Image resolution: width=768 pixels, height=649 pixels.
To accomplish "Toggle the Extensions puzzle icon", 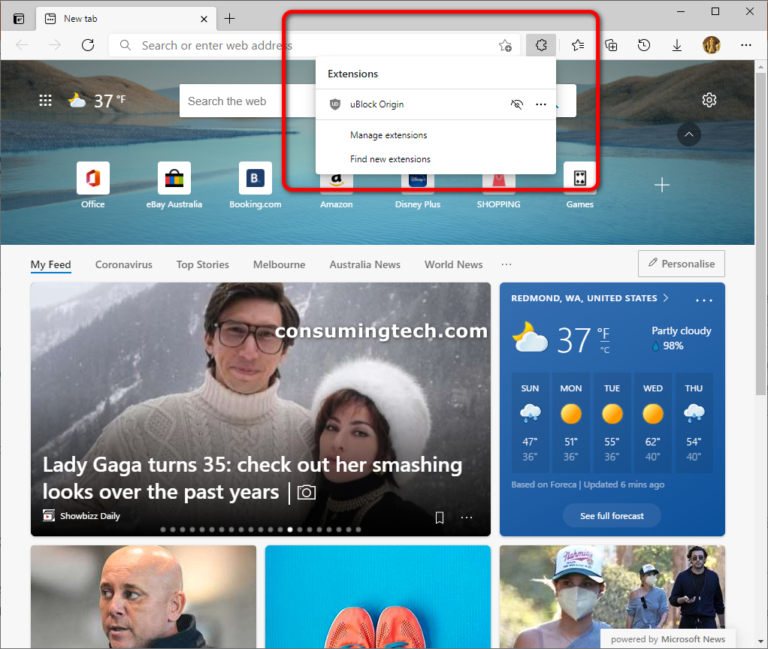I will point(541,45).
